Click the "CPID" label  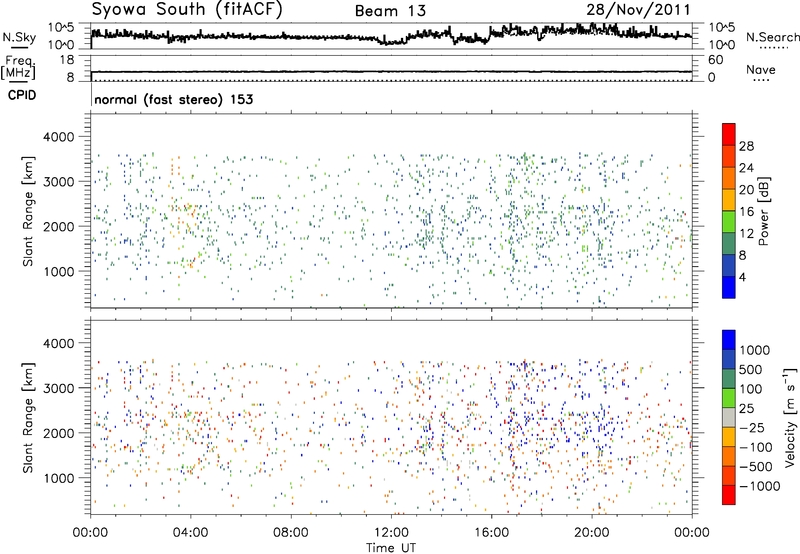(22, 95)
